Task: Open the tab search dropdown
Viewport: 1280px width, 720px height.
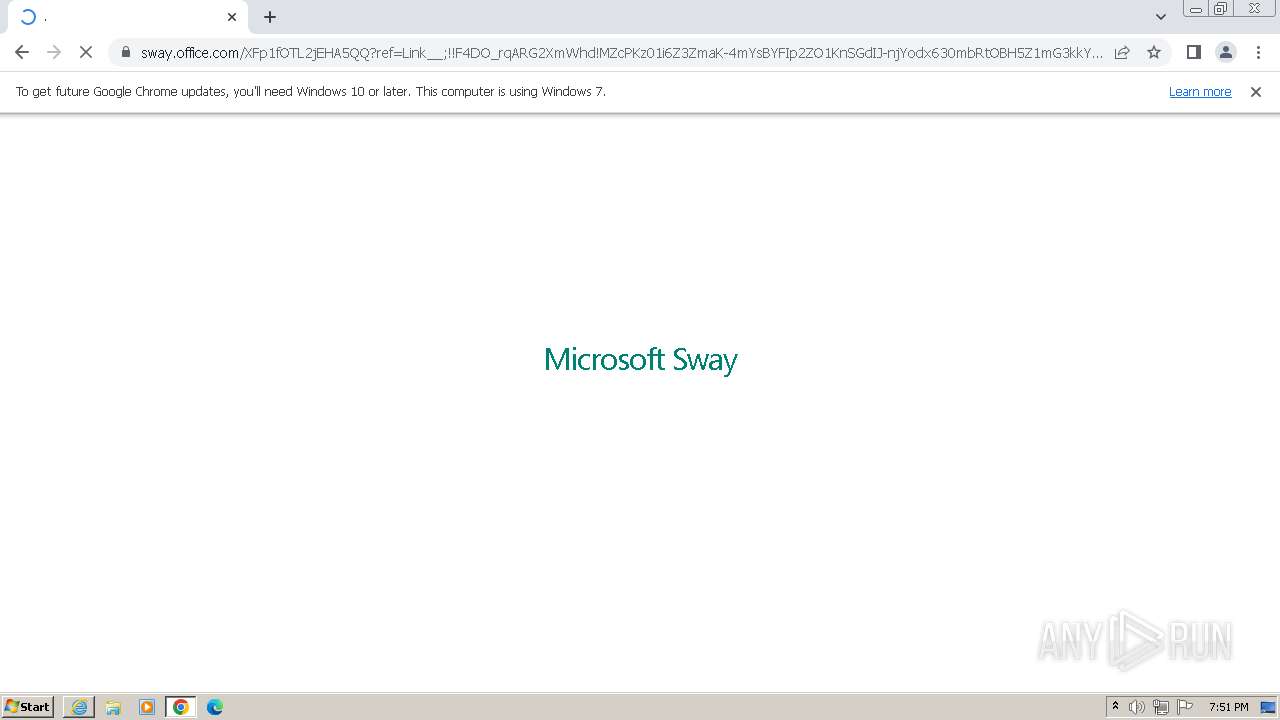Action: point(1160,17)
